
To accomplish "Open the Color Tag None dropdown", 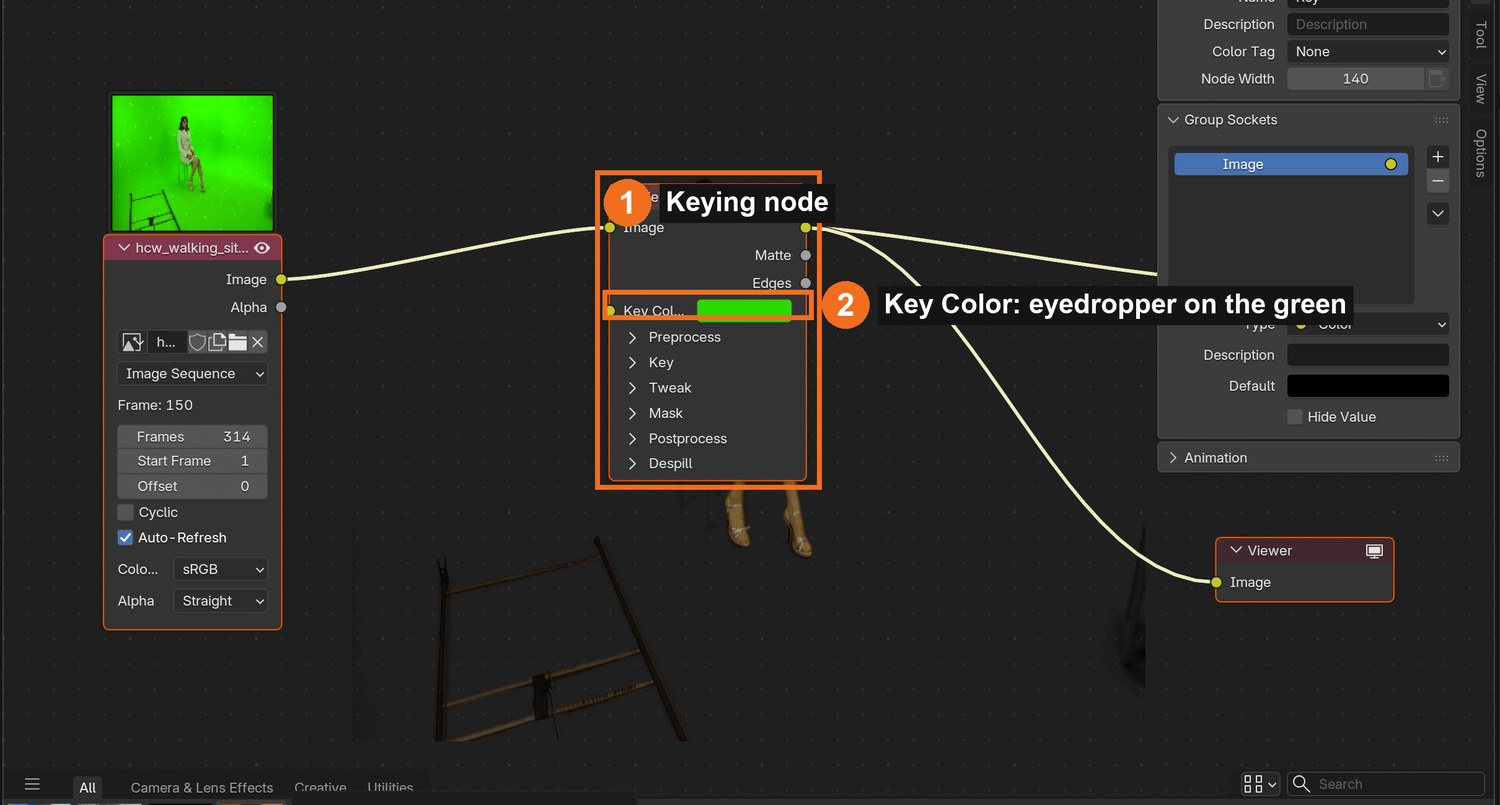I will point(1368,52).
